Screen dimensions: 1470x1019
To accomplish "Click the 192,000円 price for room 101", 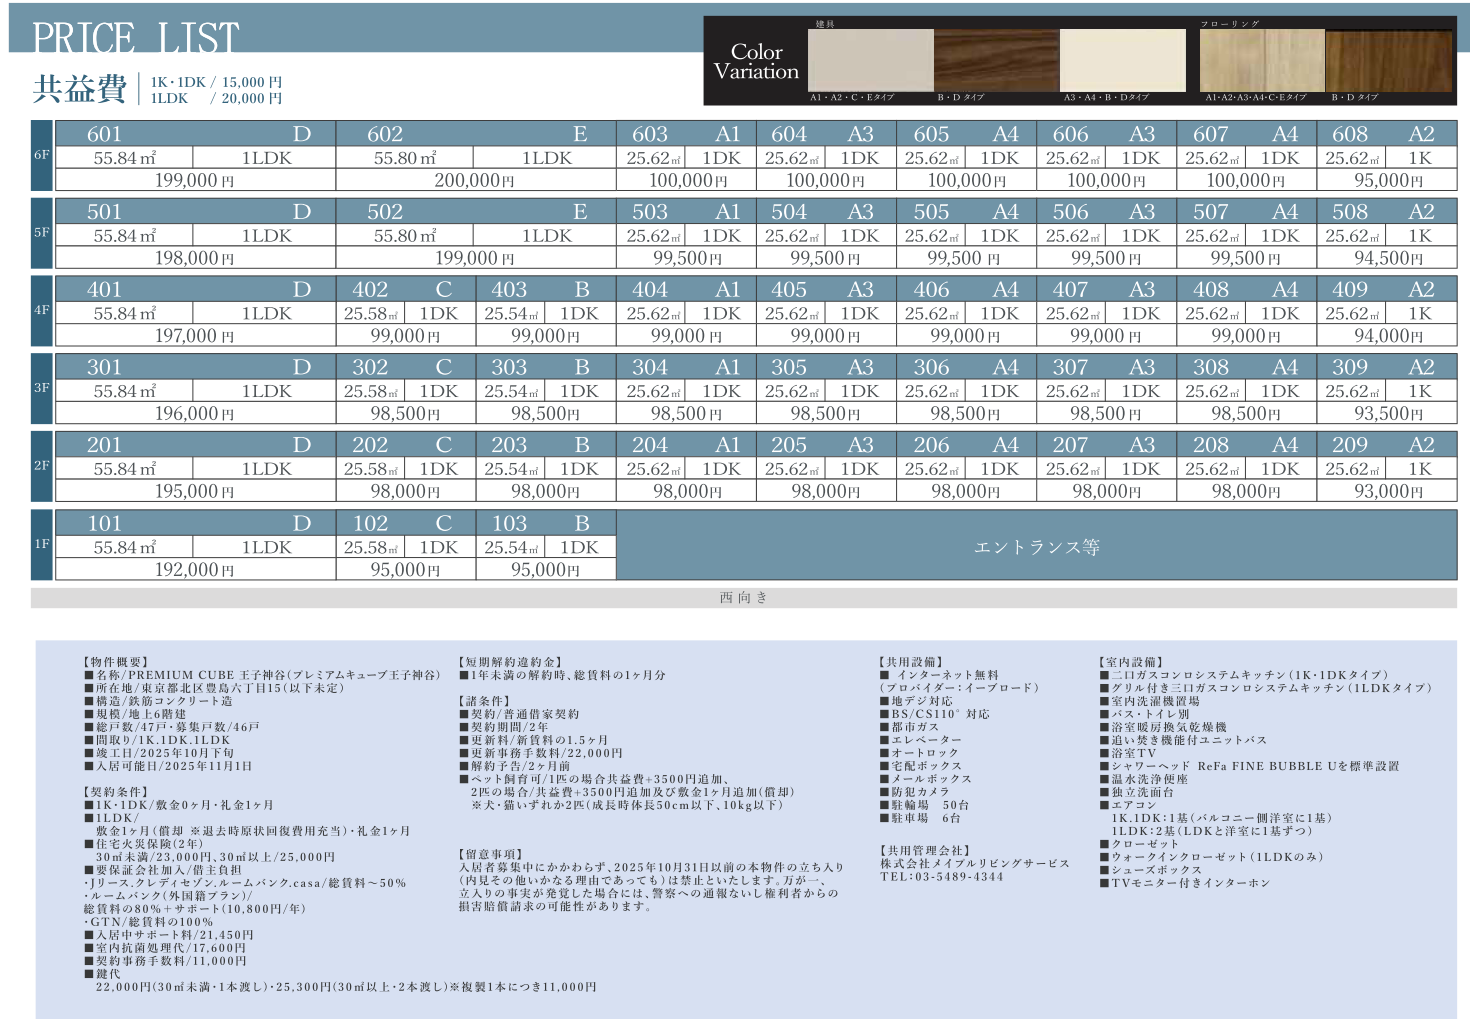I will (195, 570).
